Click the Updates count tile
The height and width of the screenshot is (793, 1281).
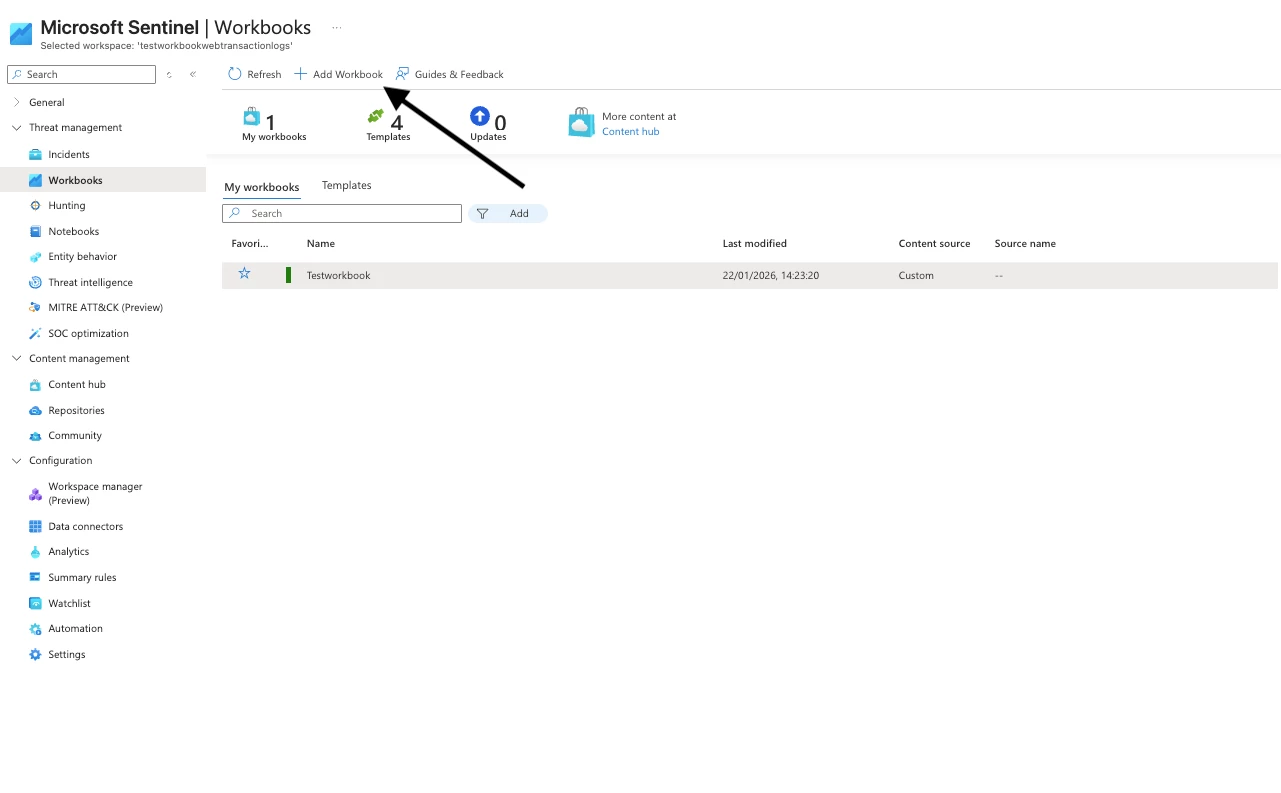coord(488,124)
